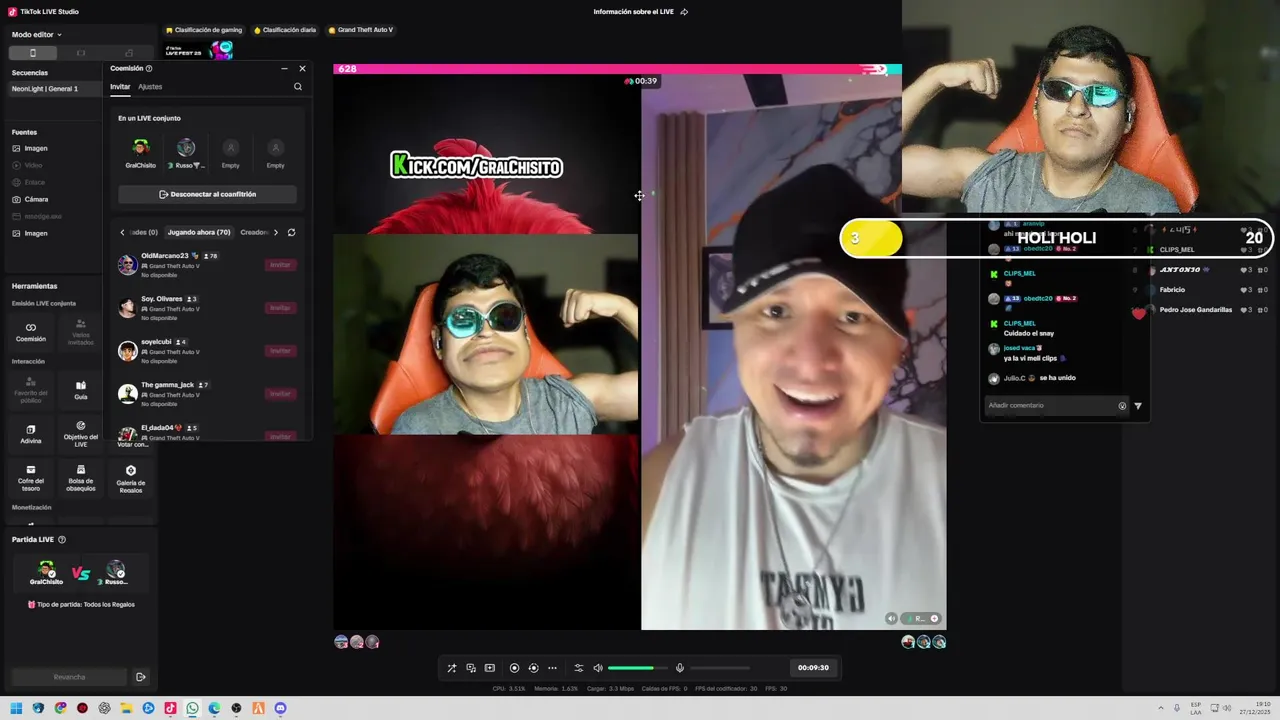Image resolution: width=1280 pixels, height=720 pixels.
Task: Select the portrait phone layout icon
Action: coord(32,53)
